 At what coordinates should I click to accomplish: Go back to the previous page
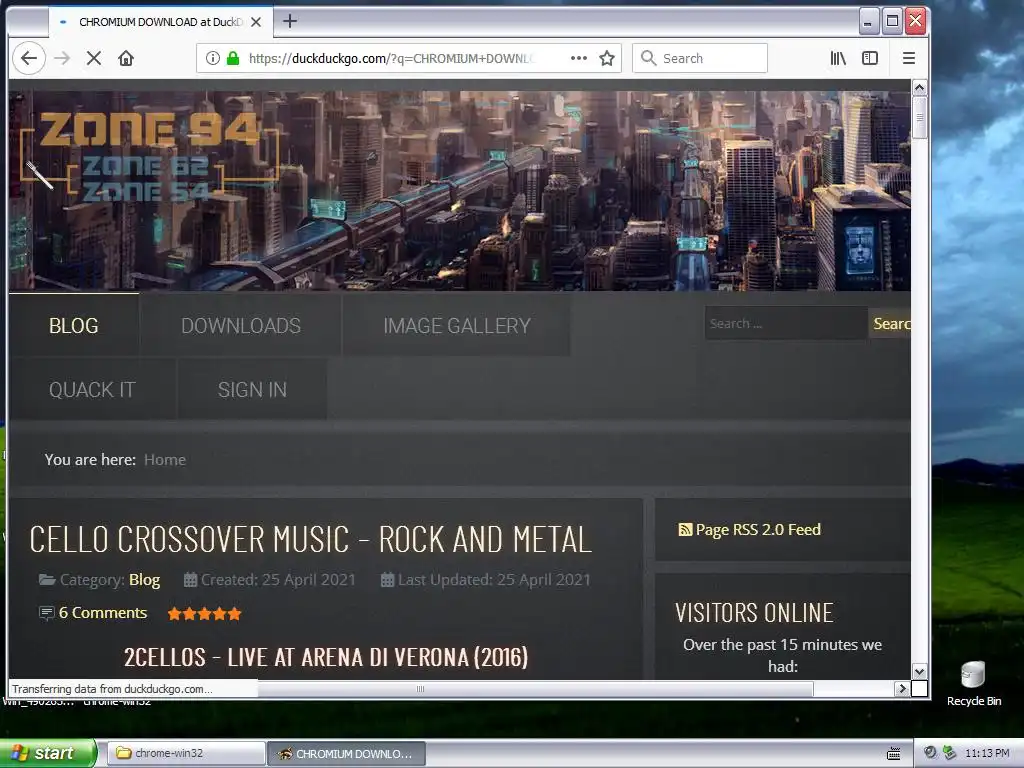(x=29, y=58)
